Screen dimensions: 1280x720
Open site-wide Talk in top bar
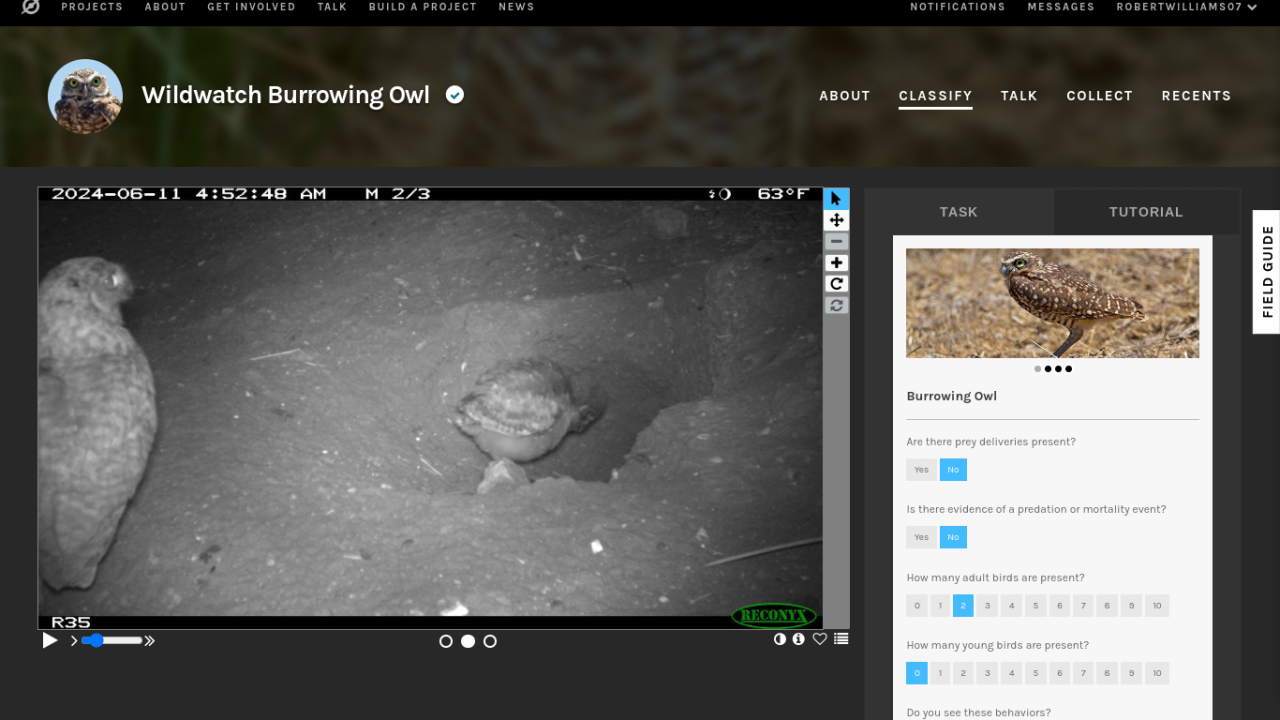coord(332,7)
